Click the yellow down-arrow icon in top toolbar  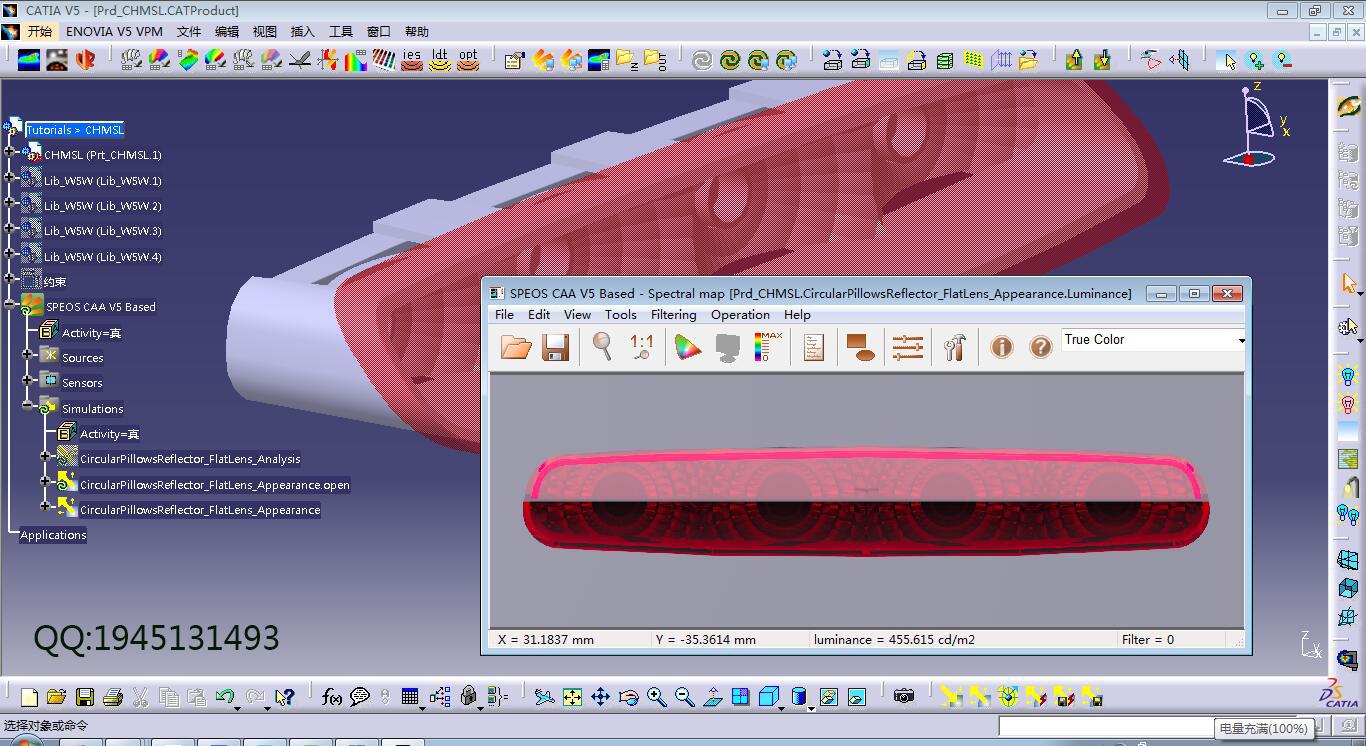click(1102, 60)
